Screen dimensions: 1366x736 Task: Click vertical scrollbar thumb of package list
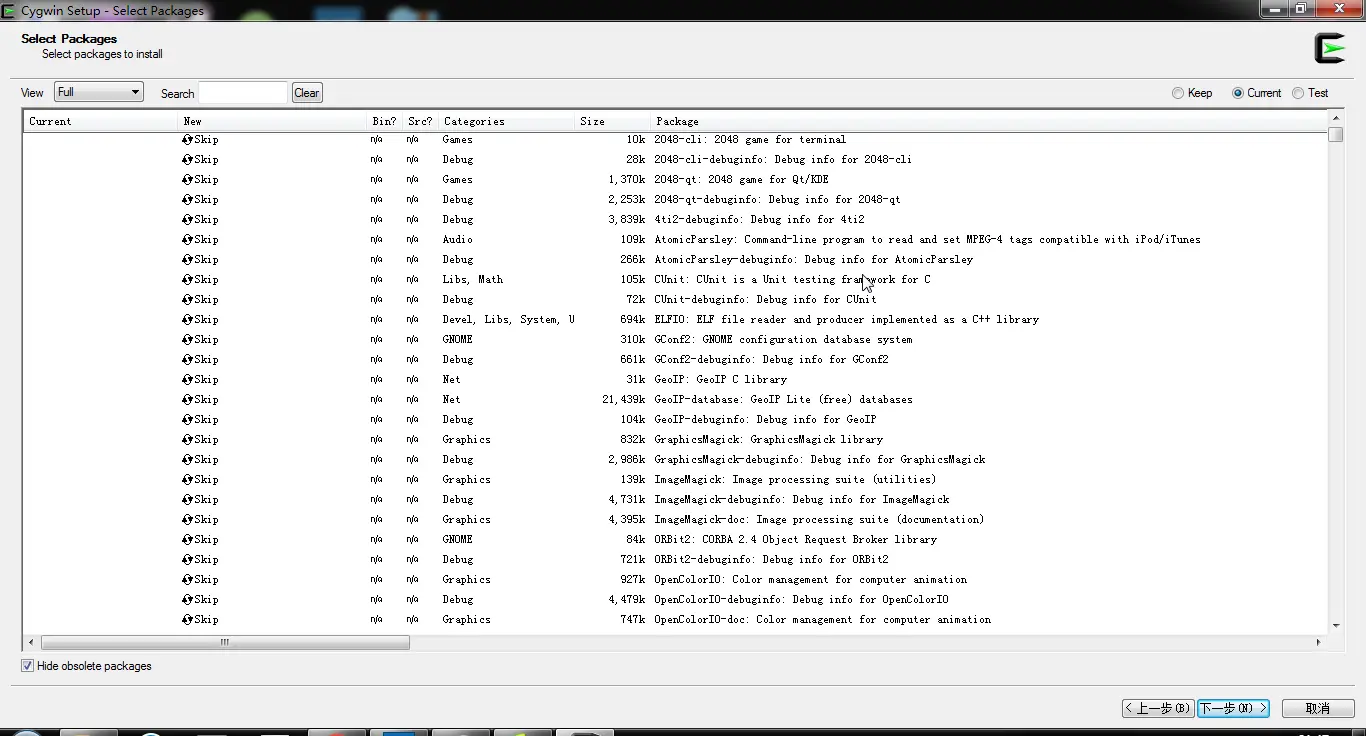[1335, 135]
